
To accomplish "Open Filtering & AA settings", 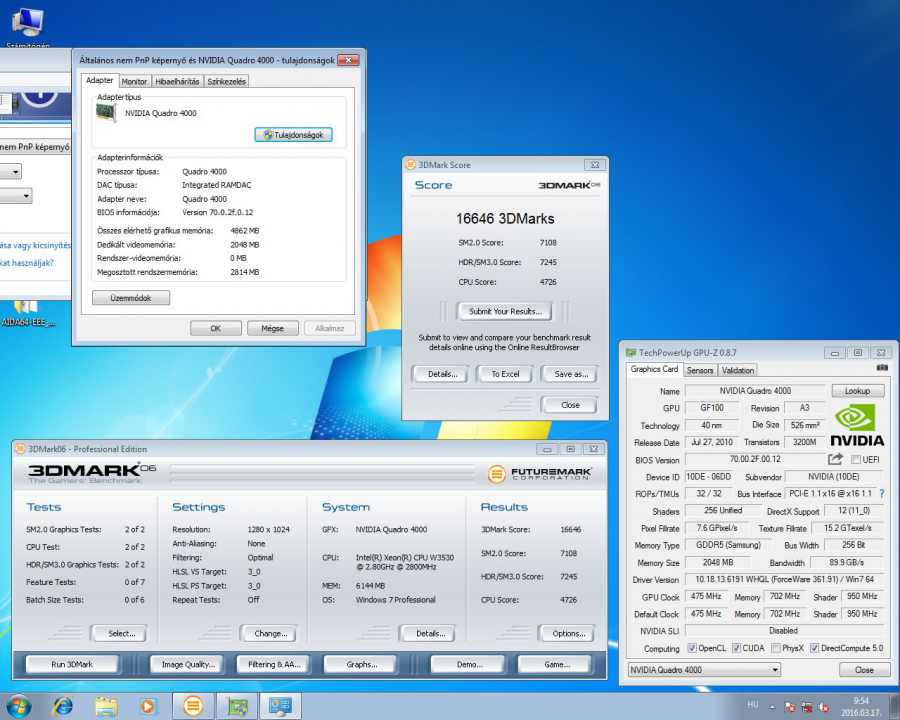I will click(274, 664).
